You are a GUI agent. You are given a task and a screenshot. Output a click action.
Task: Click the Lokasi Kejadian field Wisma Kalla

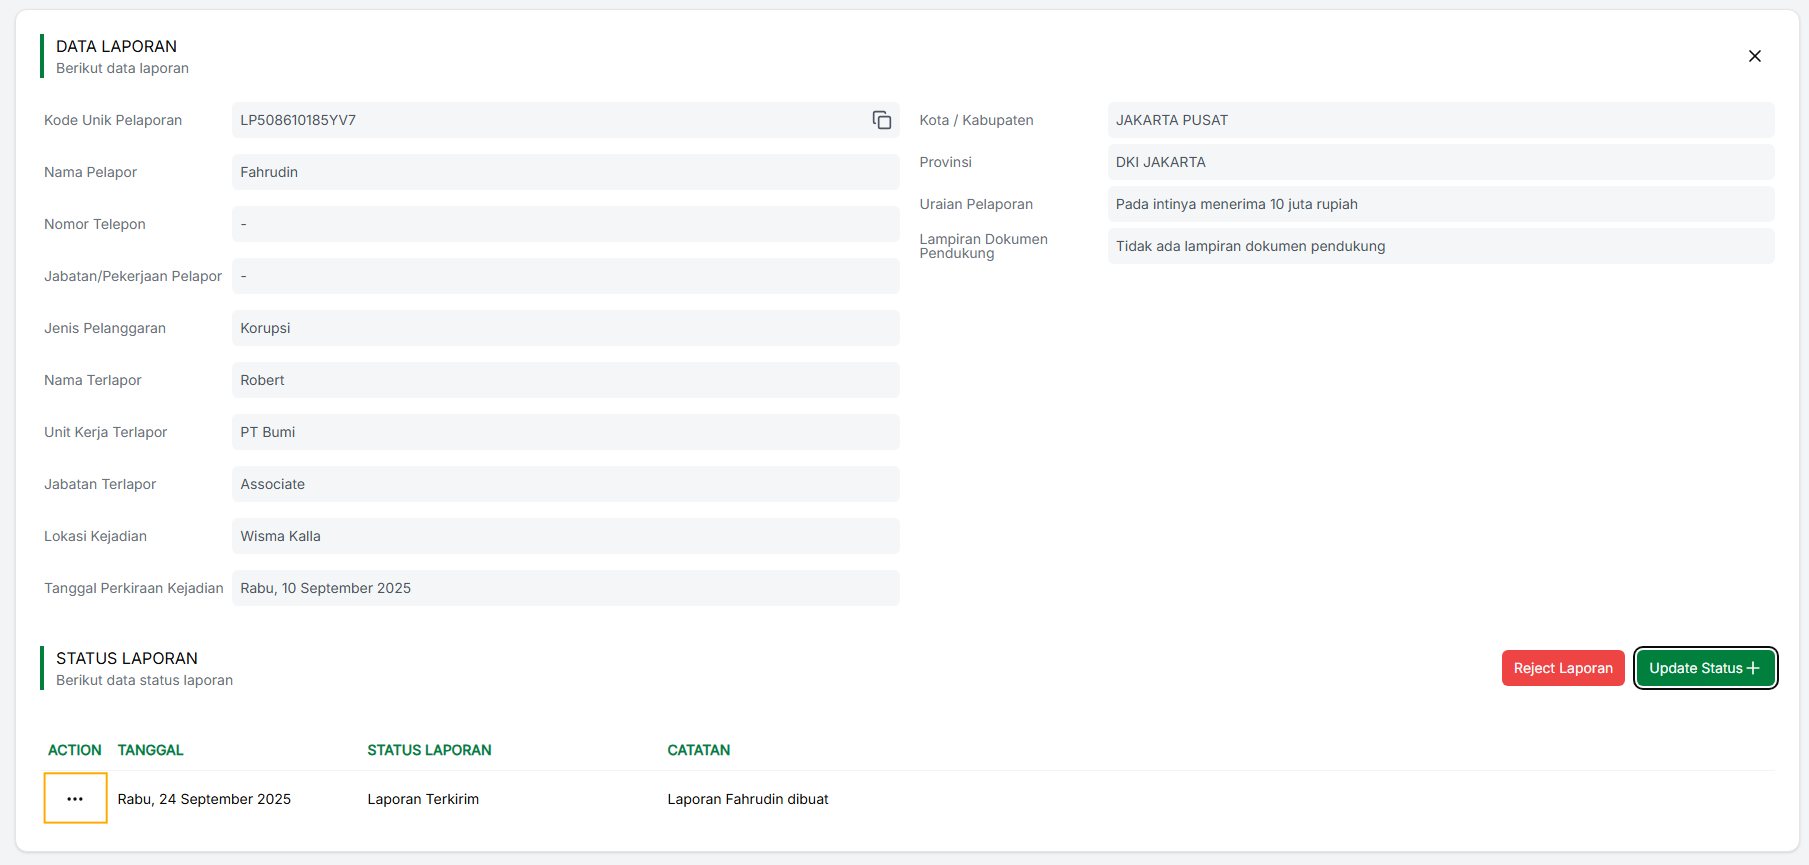pos(565,536)
